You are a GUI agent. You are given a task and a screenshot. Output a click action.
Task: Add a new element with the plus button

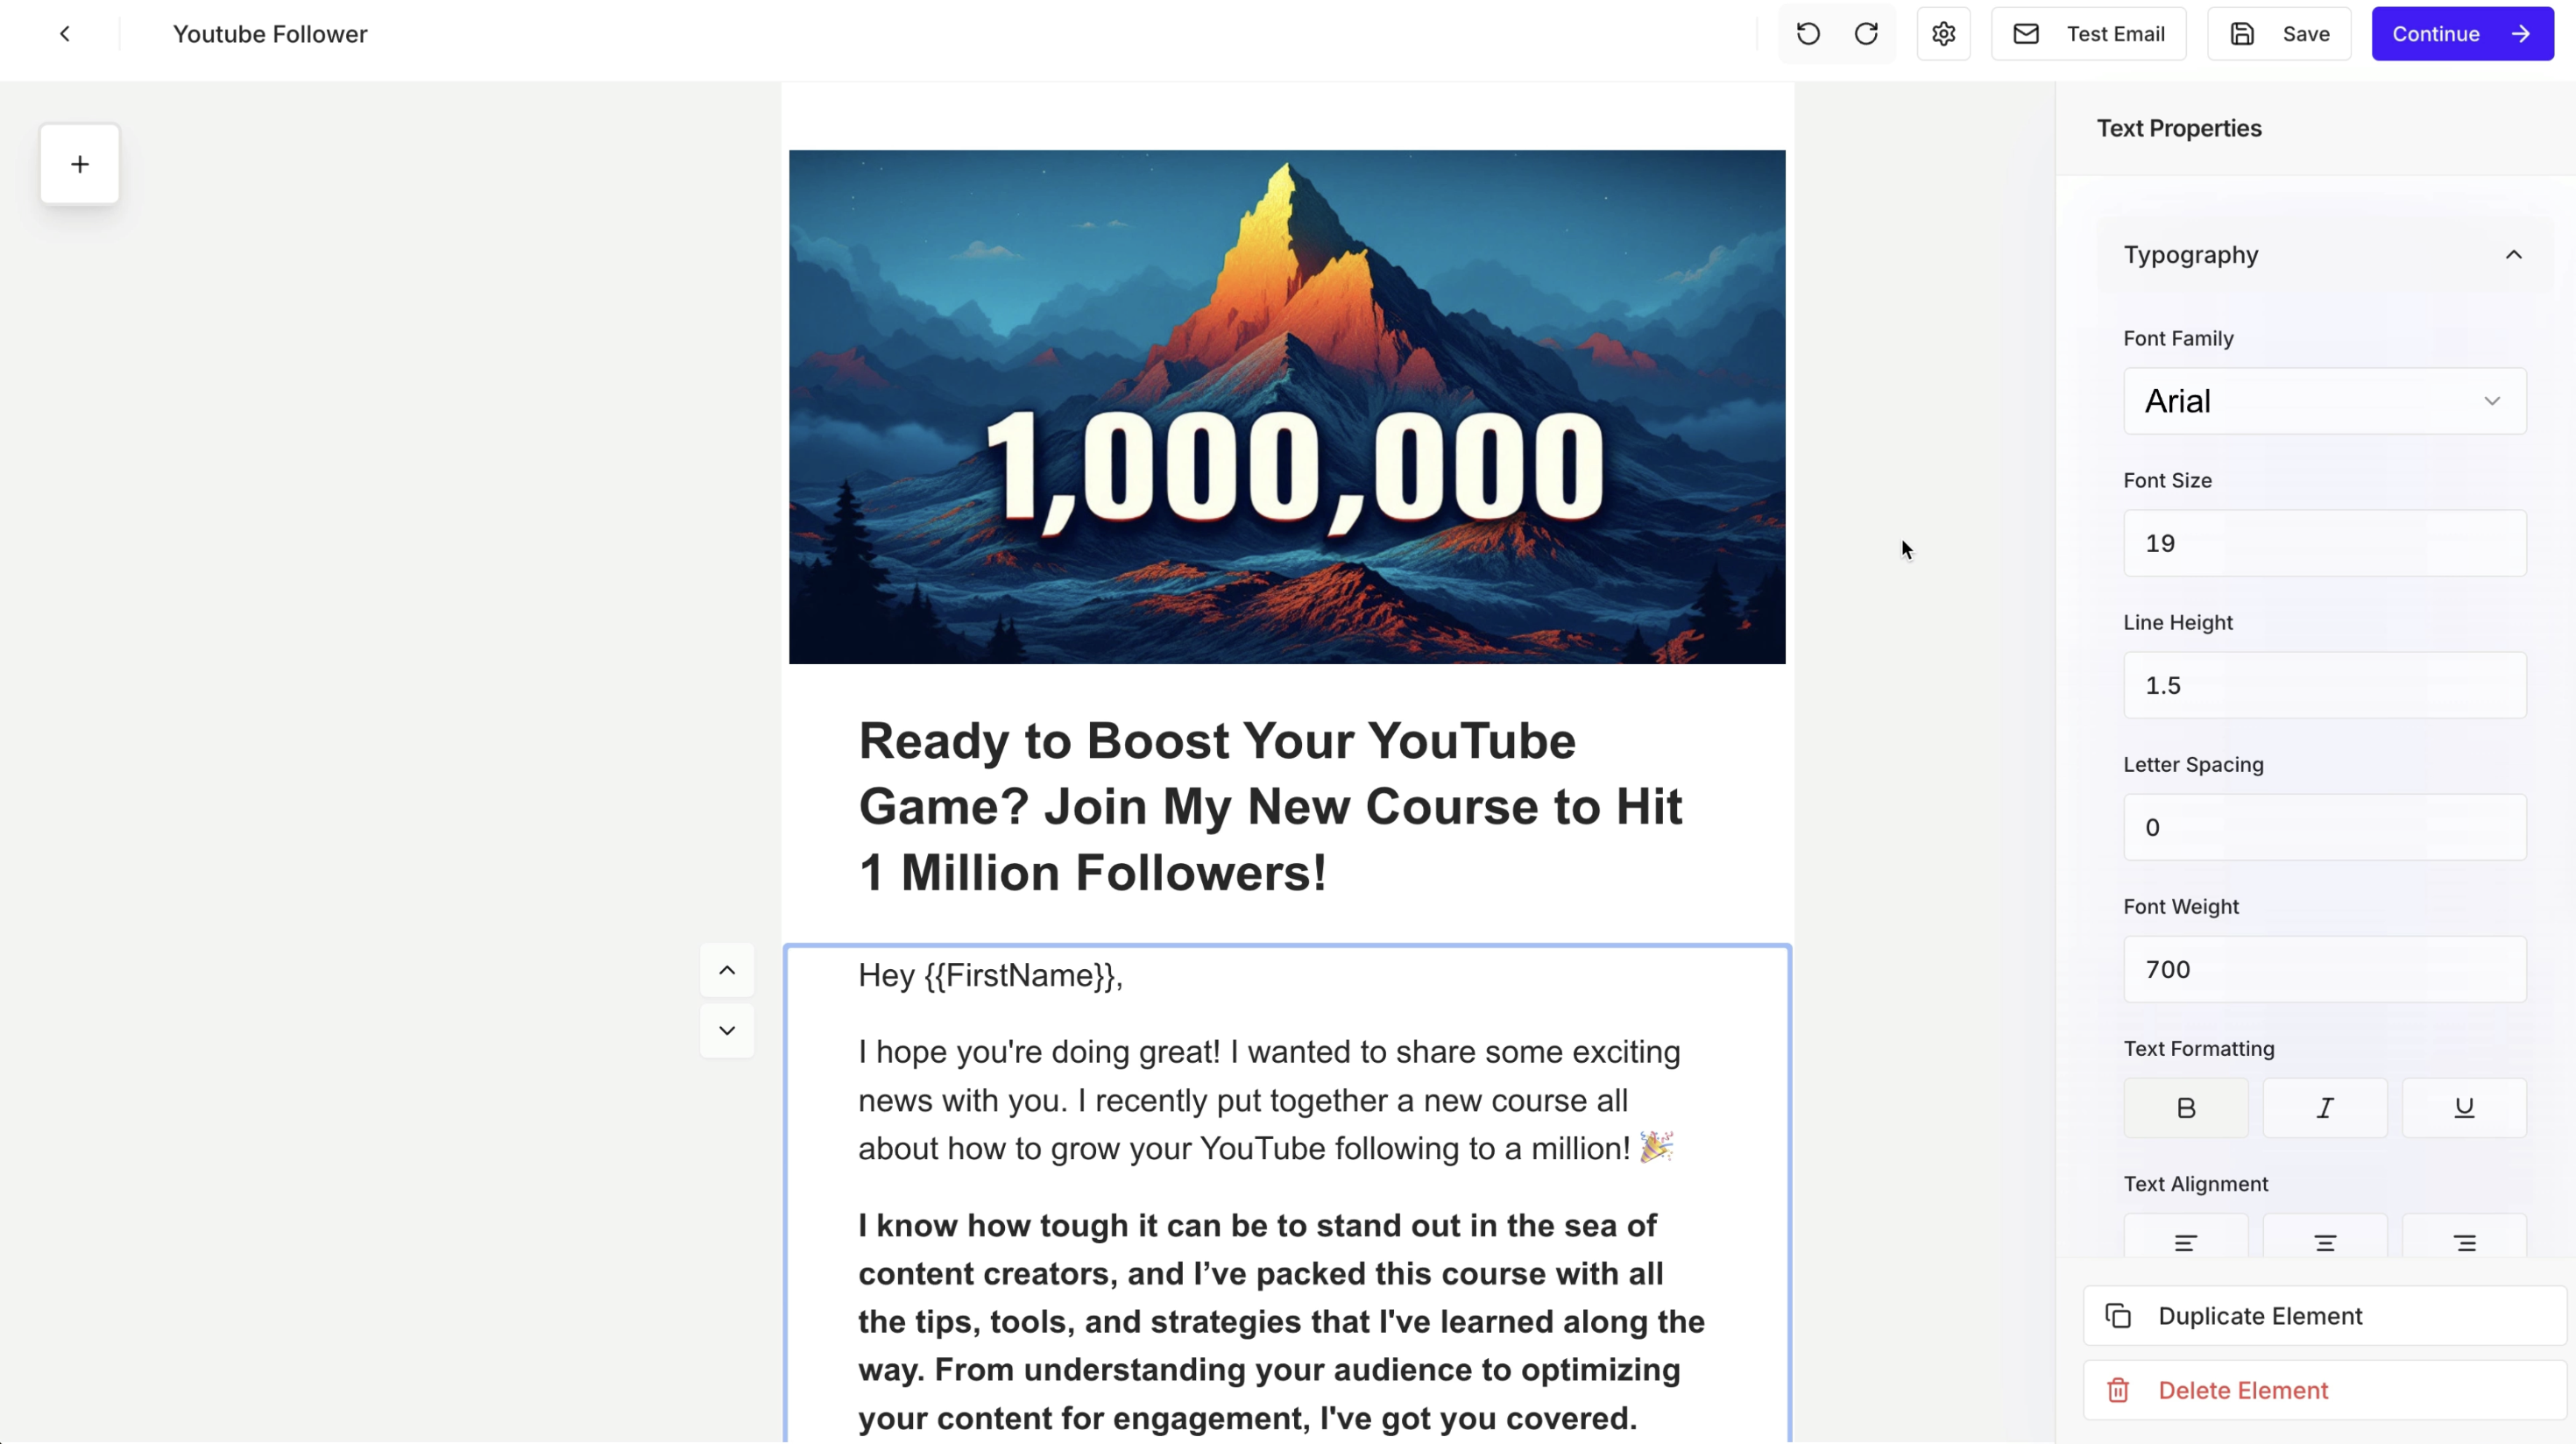point(80,164)
